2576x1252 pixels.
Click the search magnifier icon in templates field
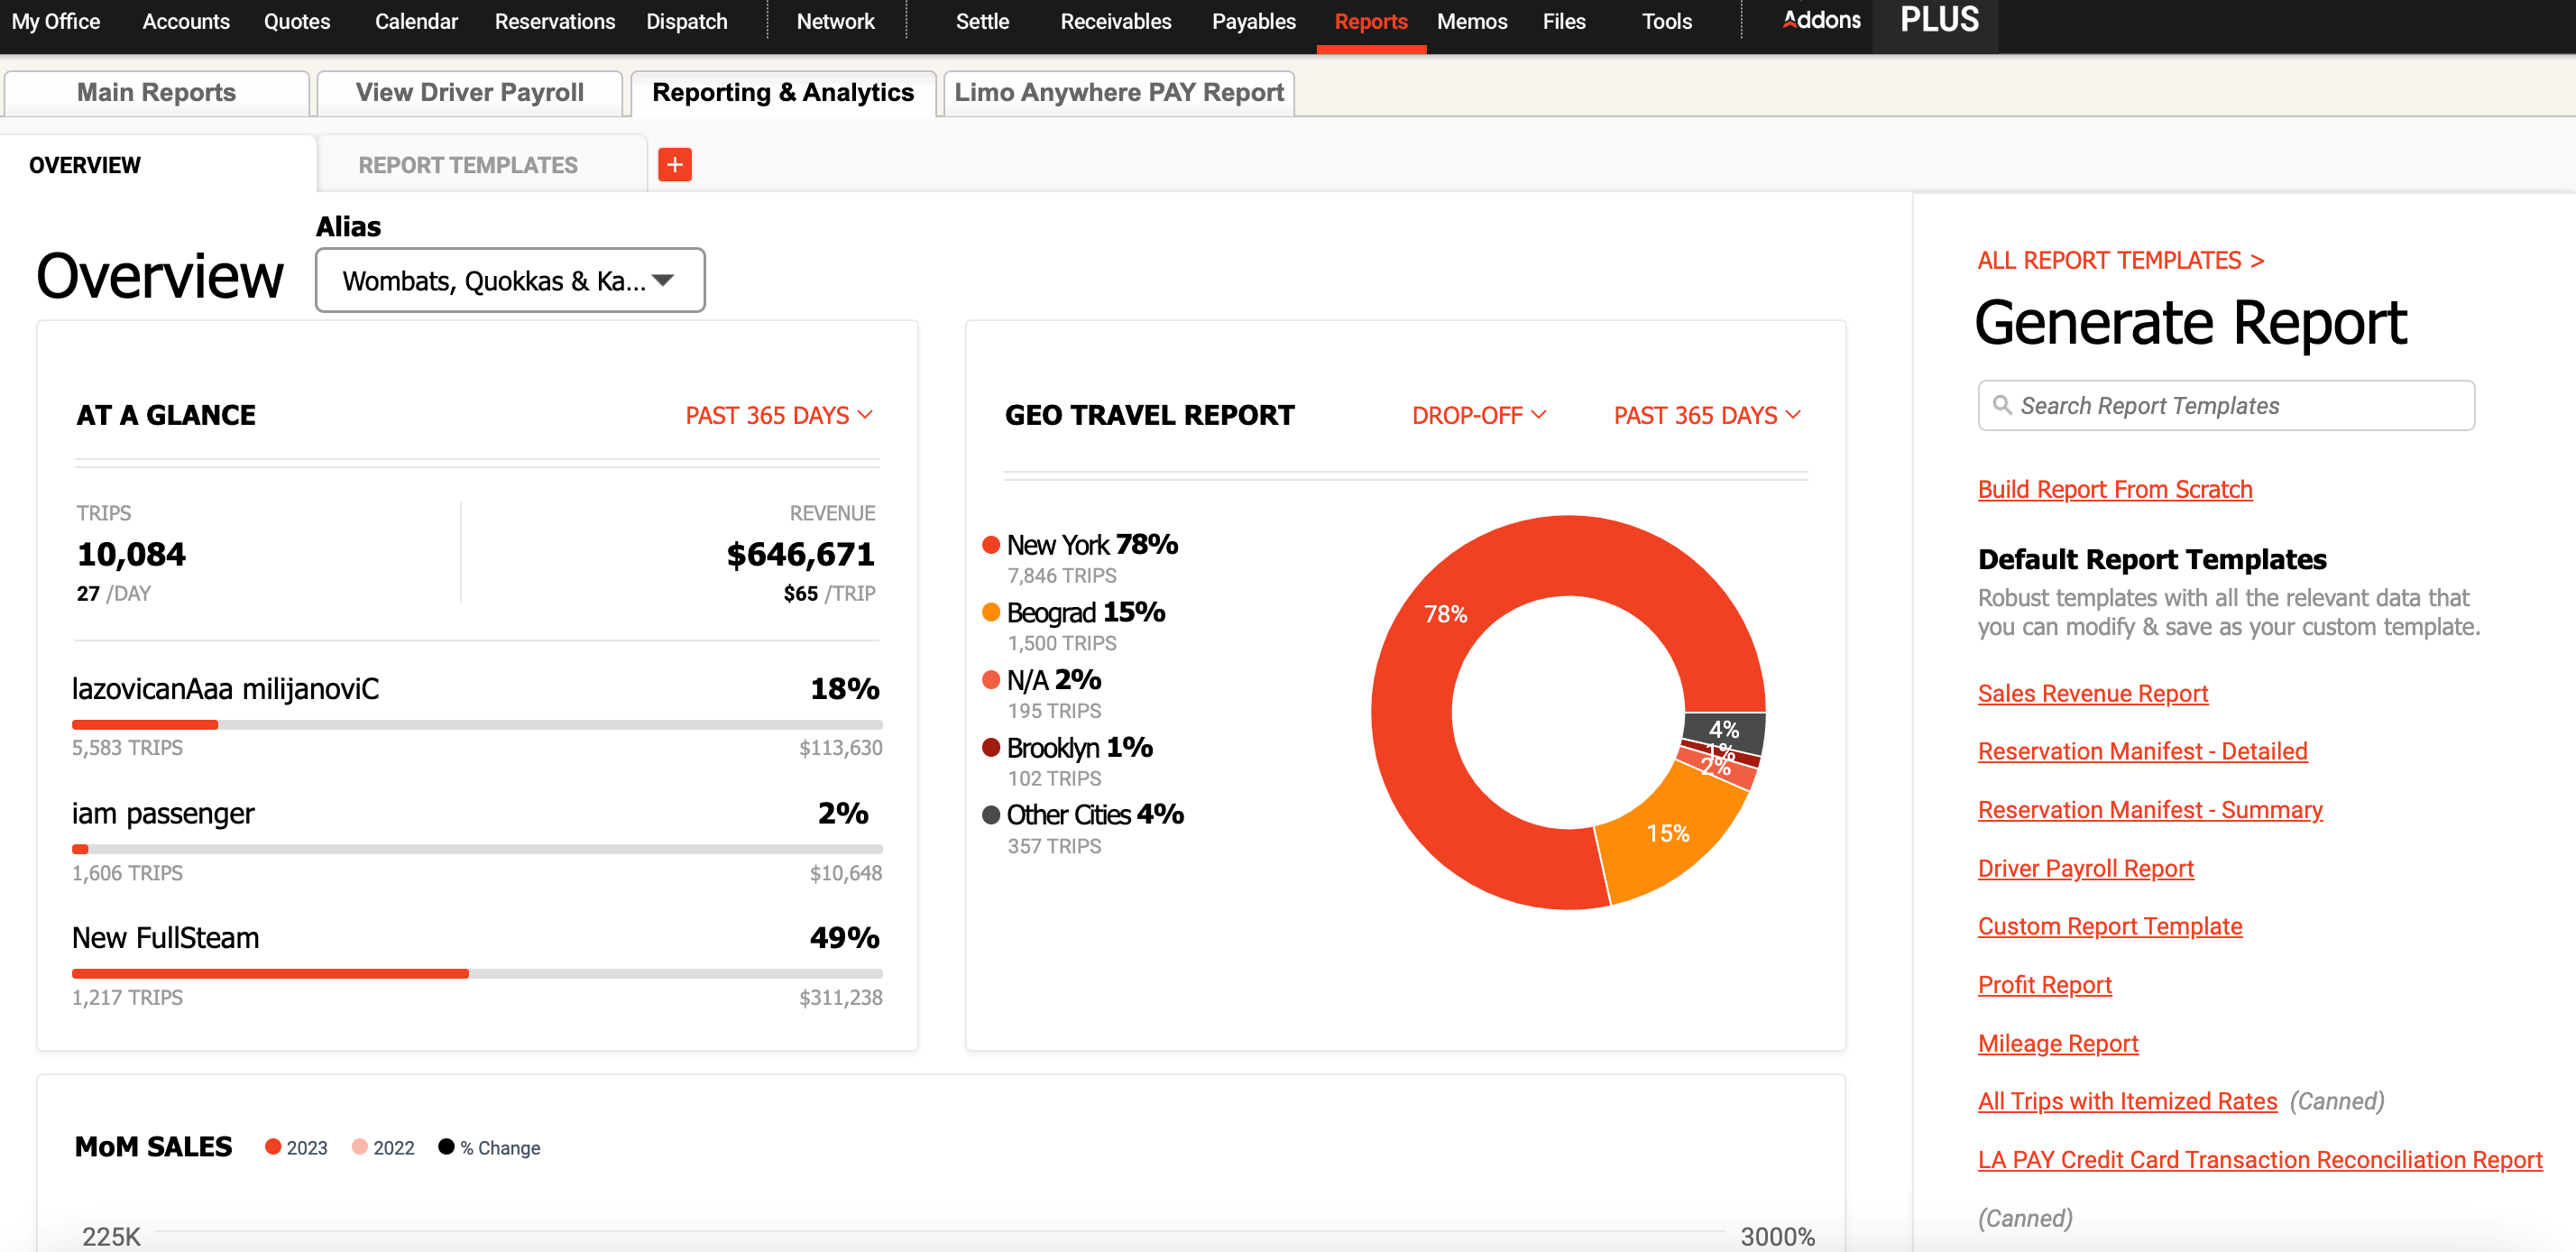[2002, 405]
